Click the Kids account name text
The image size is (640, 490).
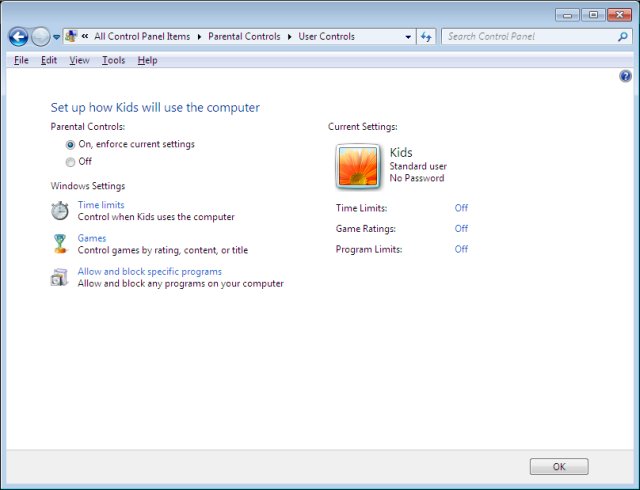point(401,152)
